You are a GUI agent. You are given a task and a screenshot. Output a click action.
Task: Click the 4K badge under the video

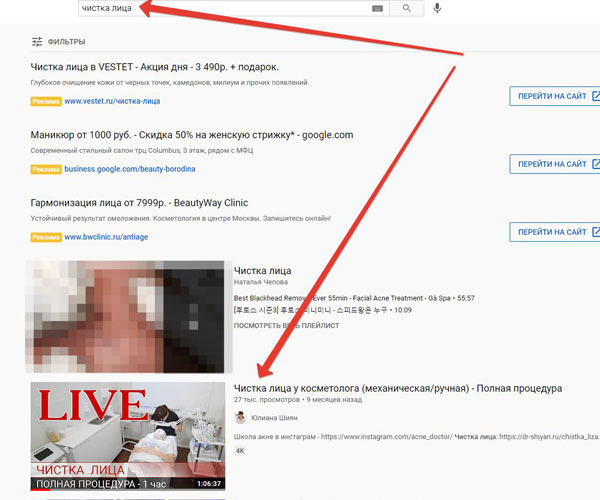pyautogui.click(x=240, y=451)
